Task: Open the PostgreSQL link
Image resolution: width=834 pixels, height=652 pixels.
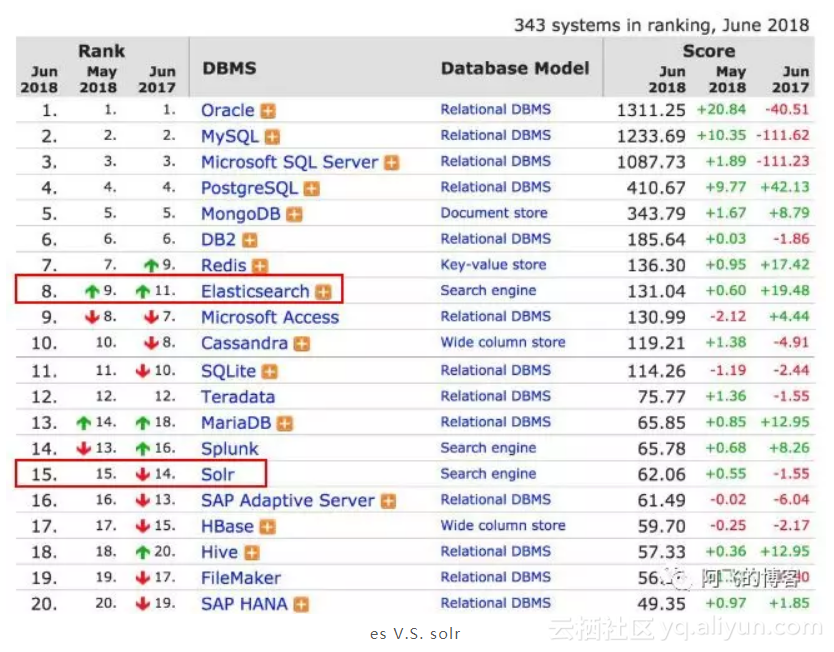Action: pos(249,188)
